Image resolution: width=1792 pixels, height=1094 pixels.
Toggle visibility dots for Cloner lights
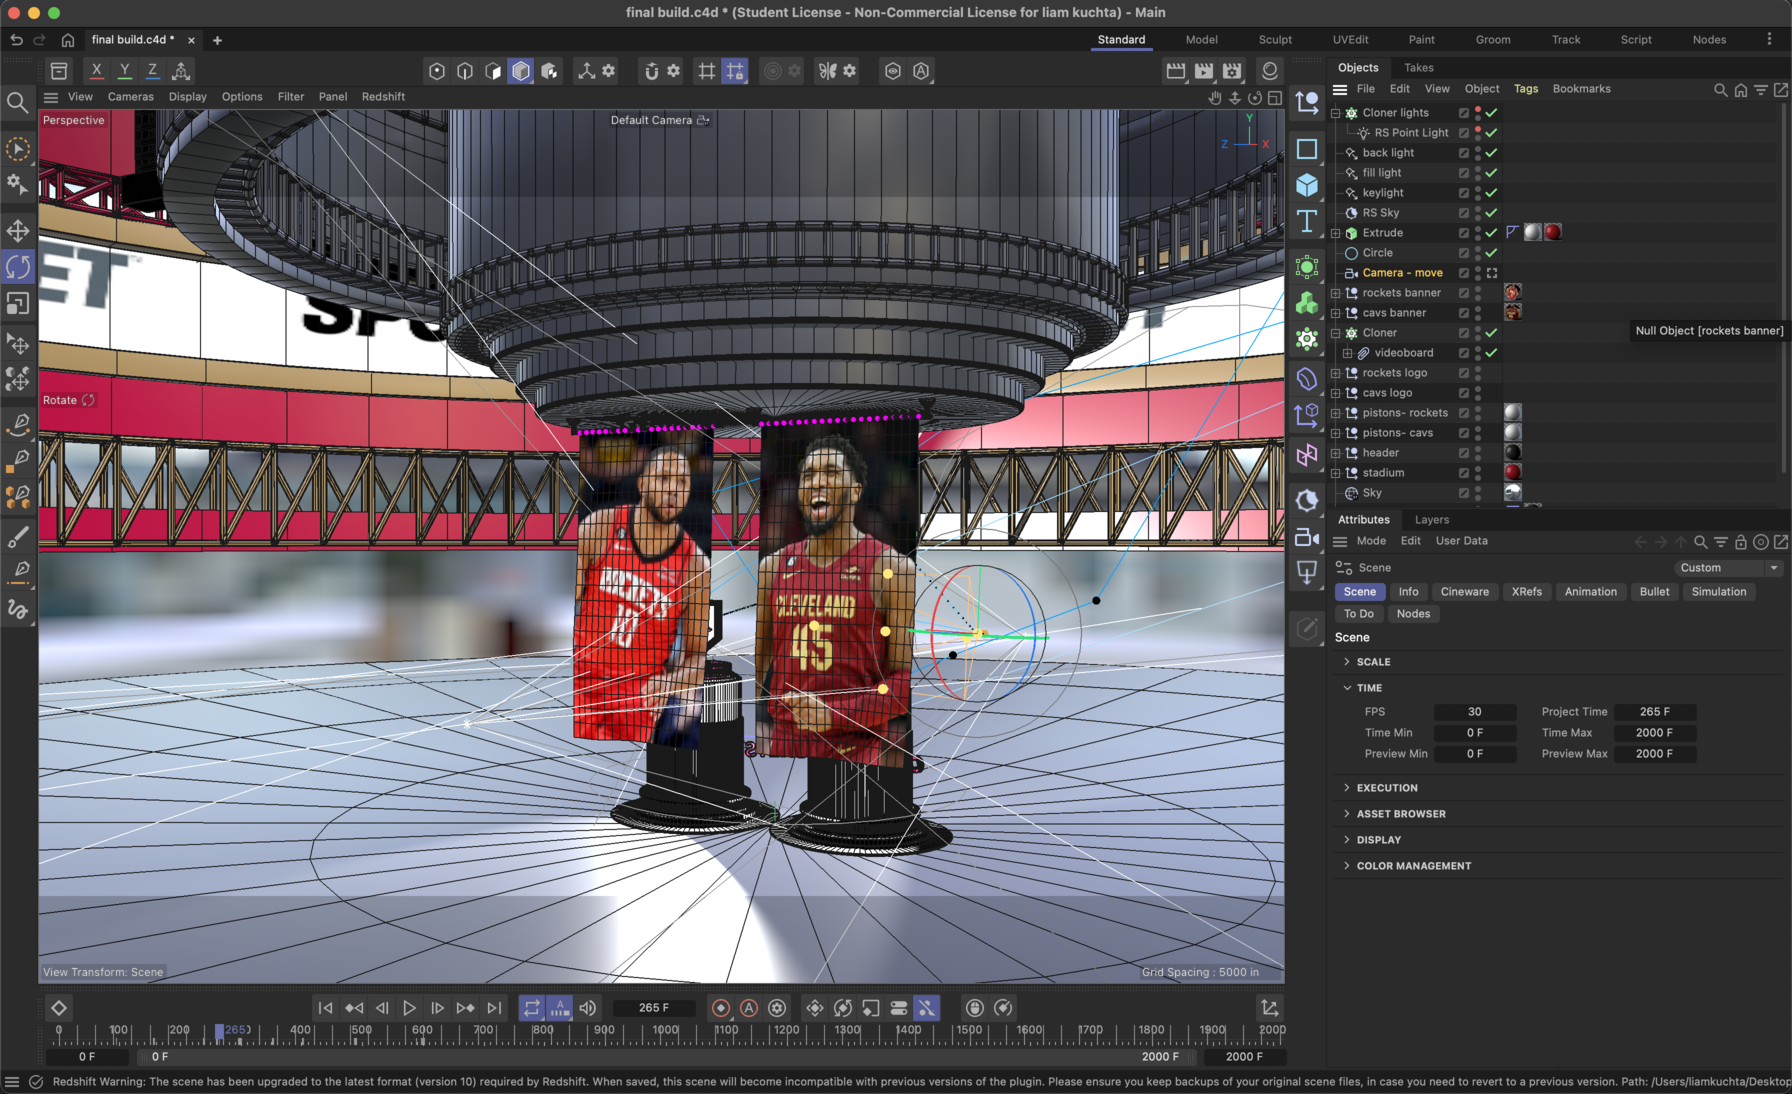pyautogui.click(x=1478, y=113)
